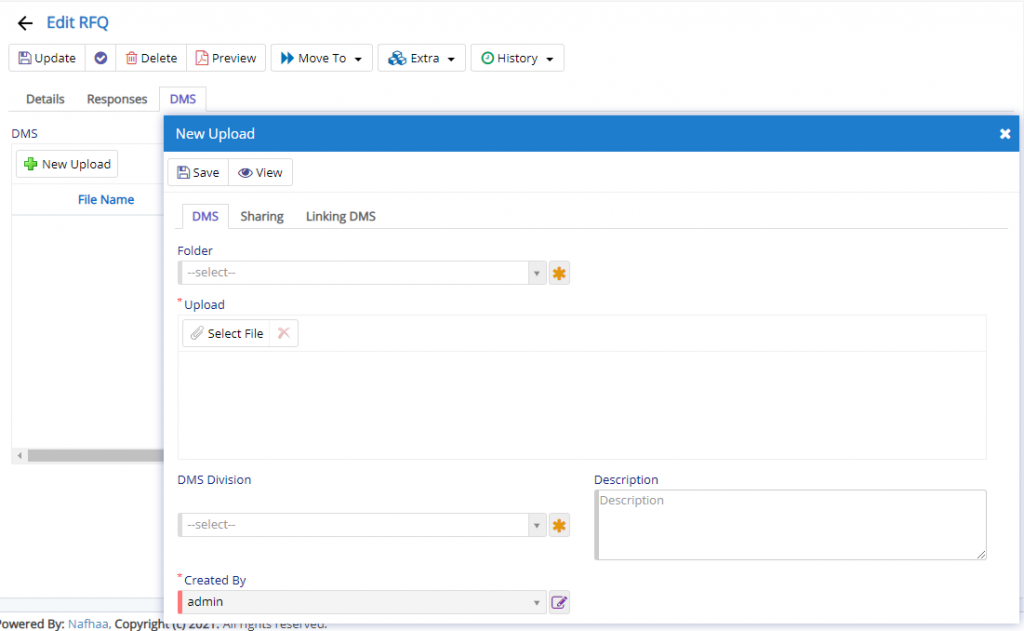Click the horizontal scrollbar thumb in DMS list
This screenshot has width=1024, height=631.
pos(95,456)
